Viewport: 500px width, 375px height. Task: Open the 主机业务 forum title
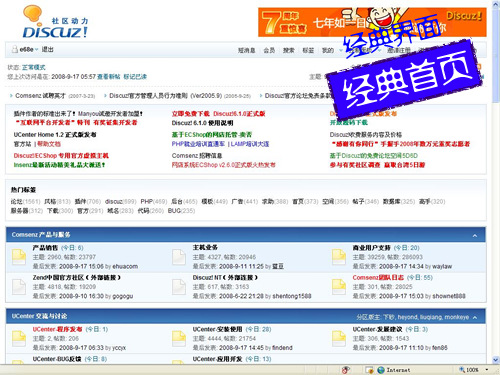click(205, 247)
